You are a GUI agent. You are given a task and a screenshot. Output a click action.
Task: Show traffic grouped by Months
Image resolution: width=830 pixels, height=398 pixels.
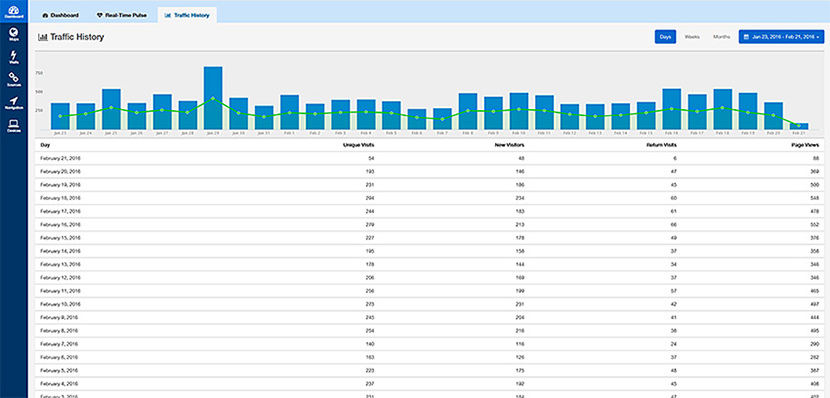(x=721, y=37)
